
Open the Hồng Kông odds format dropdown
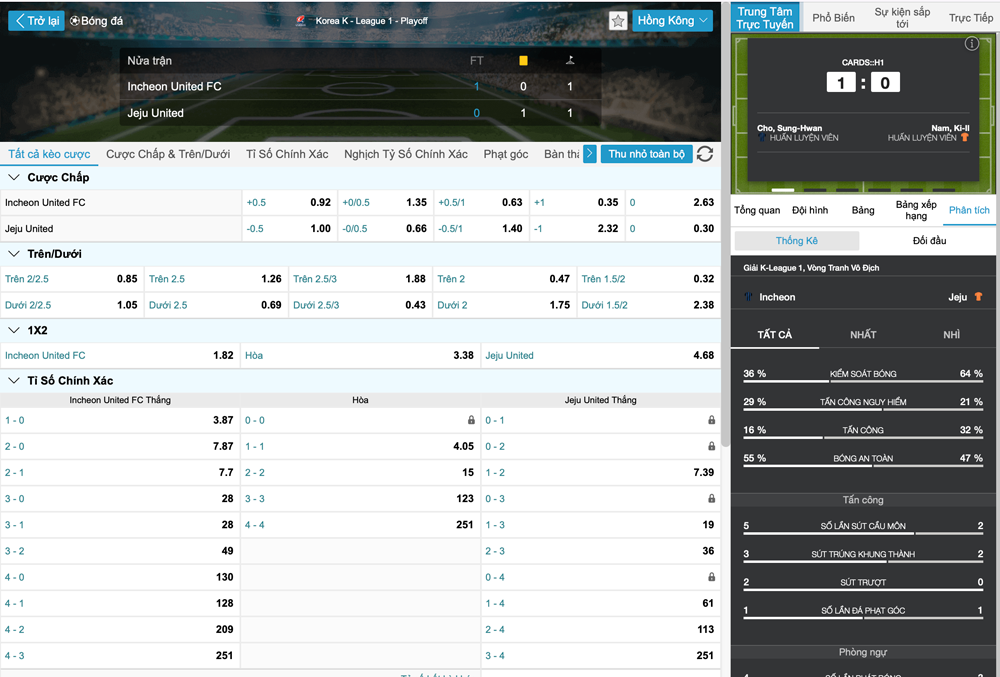point(673,21)
